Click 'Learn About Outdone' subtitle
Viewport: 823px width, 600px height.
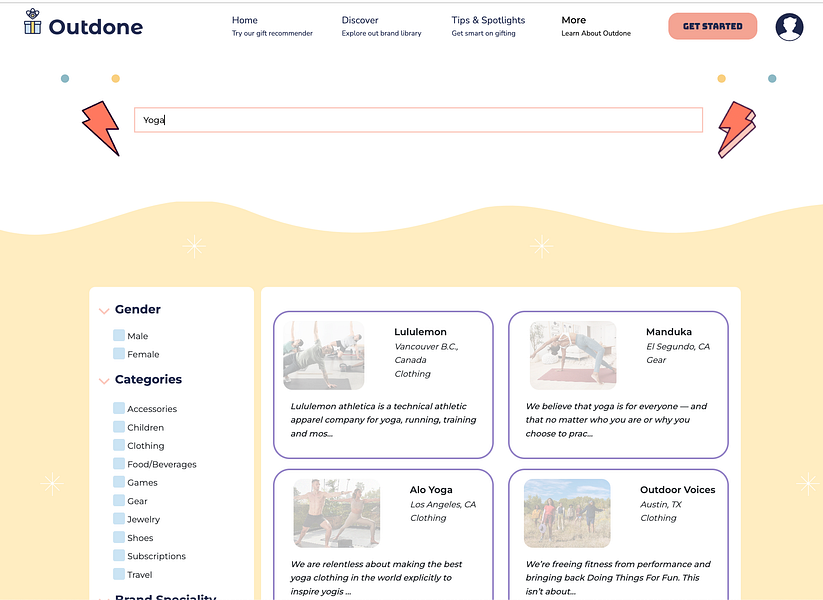596,33
